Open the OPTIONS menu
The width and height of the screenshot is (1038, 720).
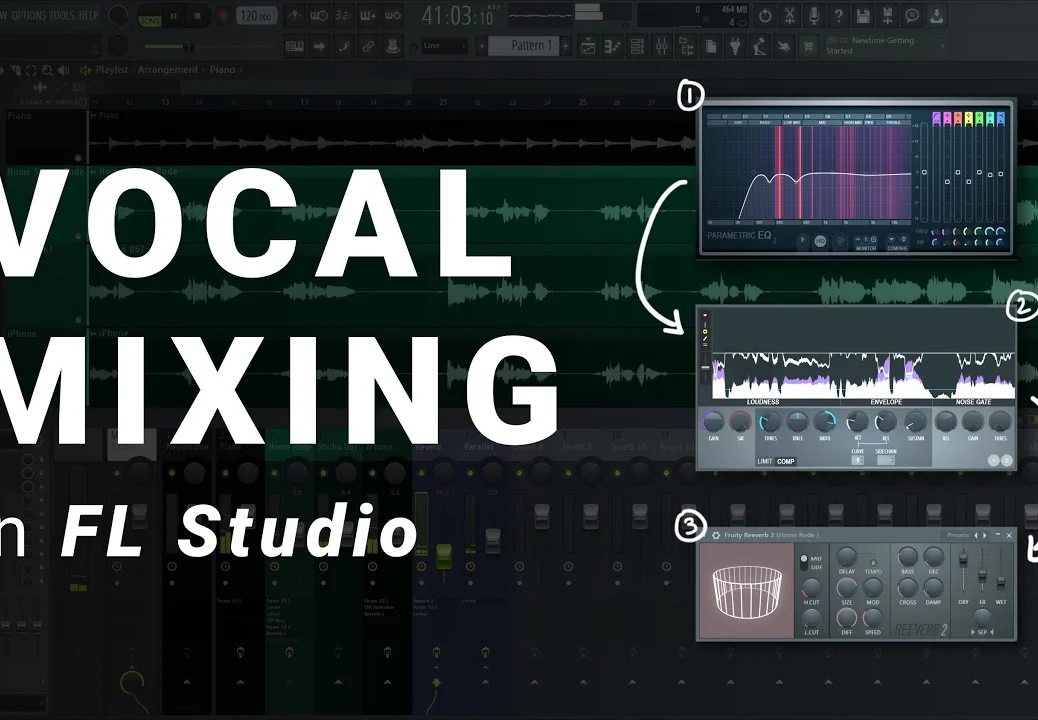click(x=28, y=15)
